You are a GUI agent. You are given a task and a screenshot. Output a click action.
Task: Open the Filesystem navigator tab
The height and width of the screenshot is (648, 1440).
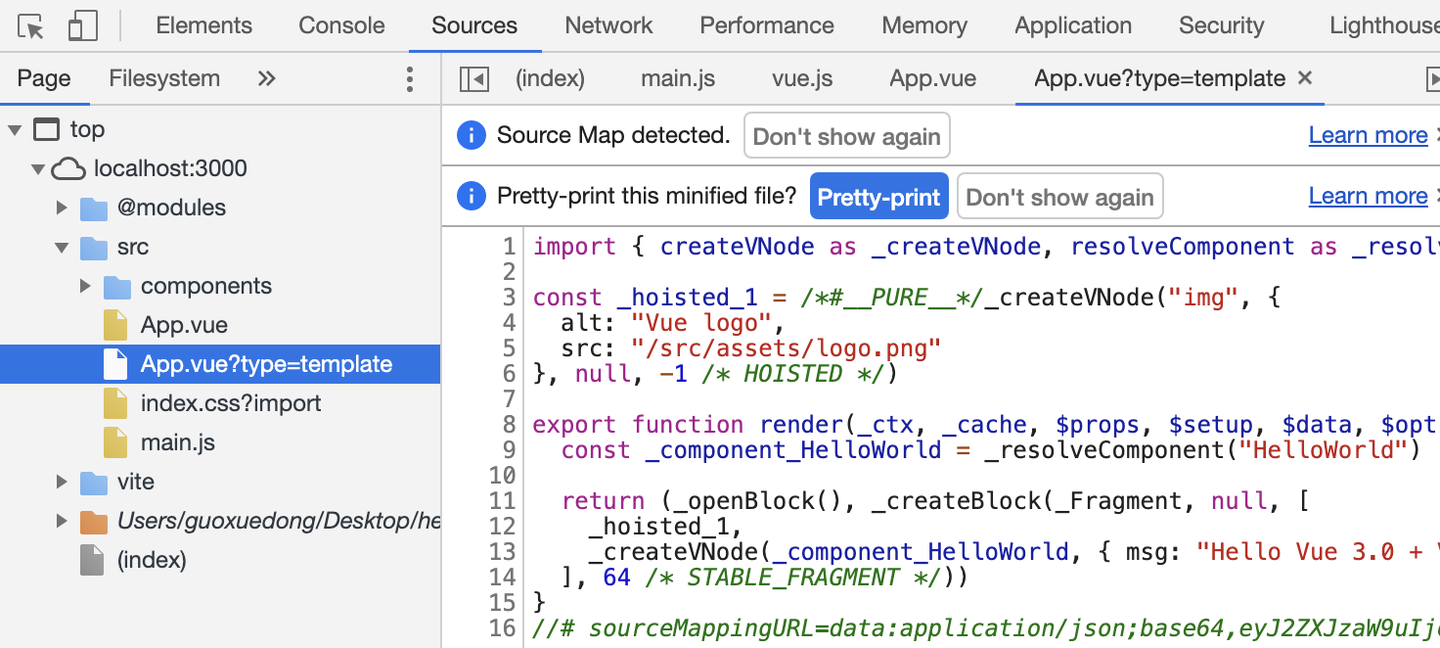[x=164, y=79]
